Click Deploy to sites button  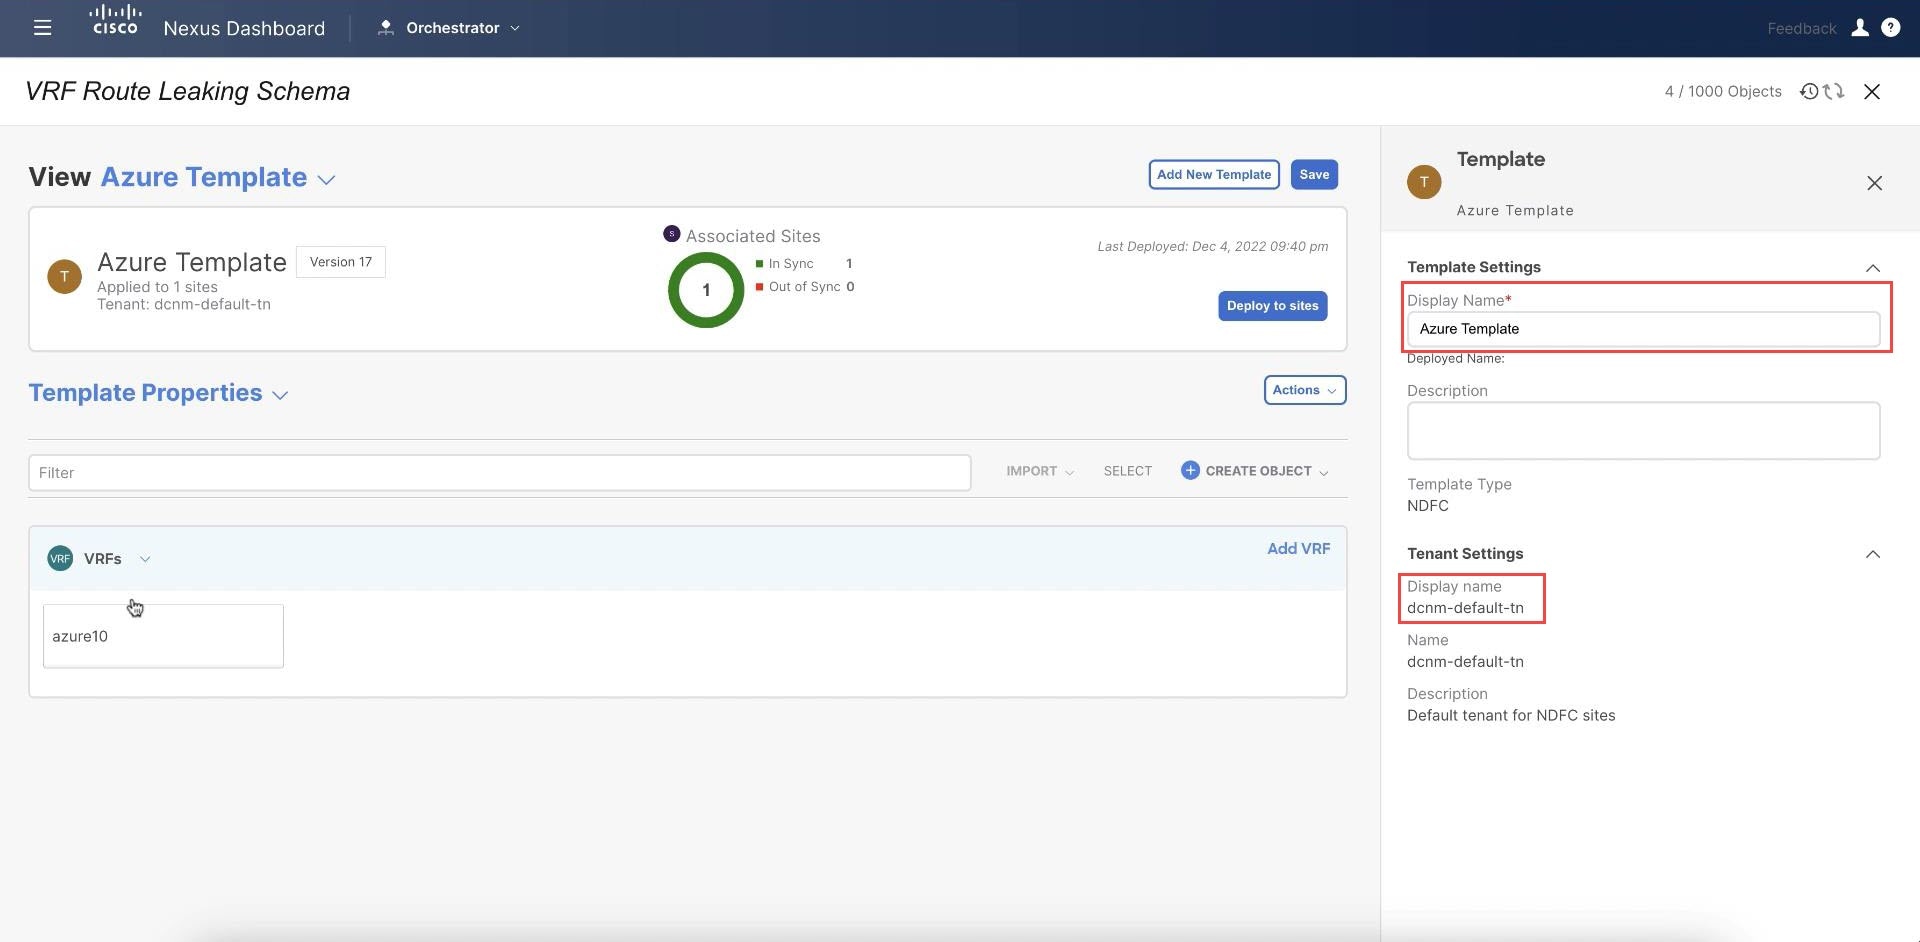tap(1272, 306)
